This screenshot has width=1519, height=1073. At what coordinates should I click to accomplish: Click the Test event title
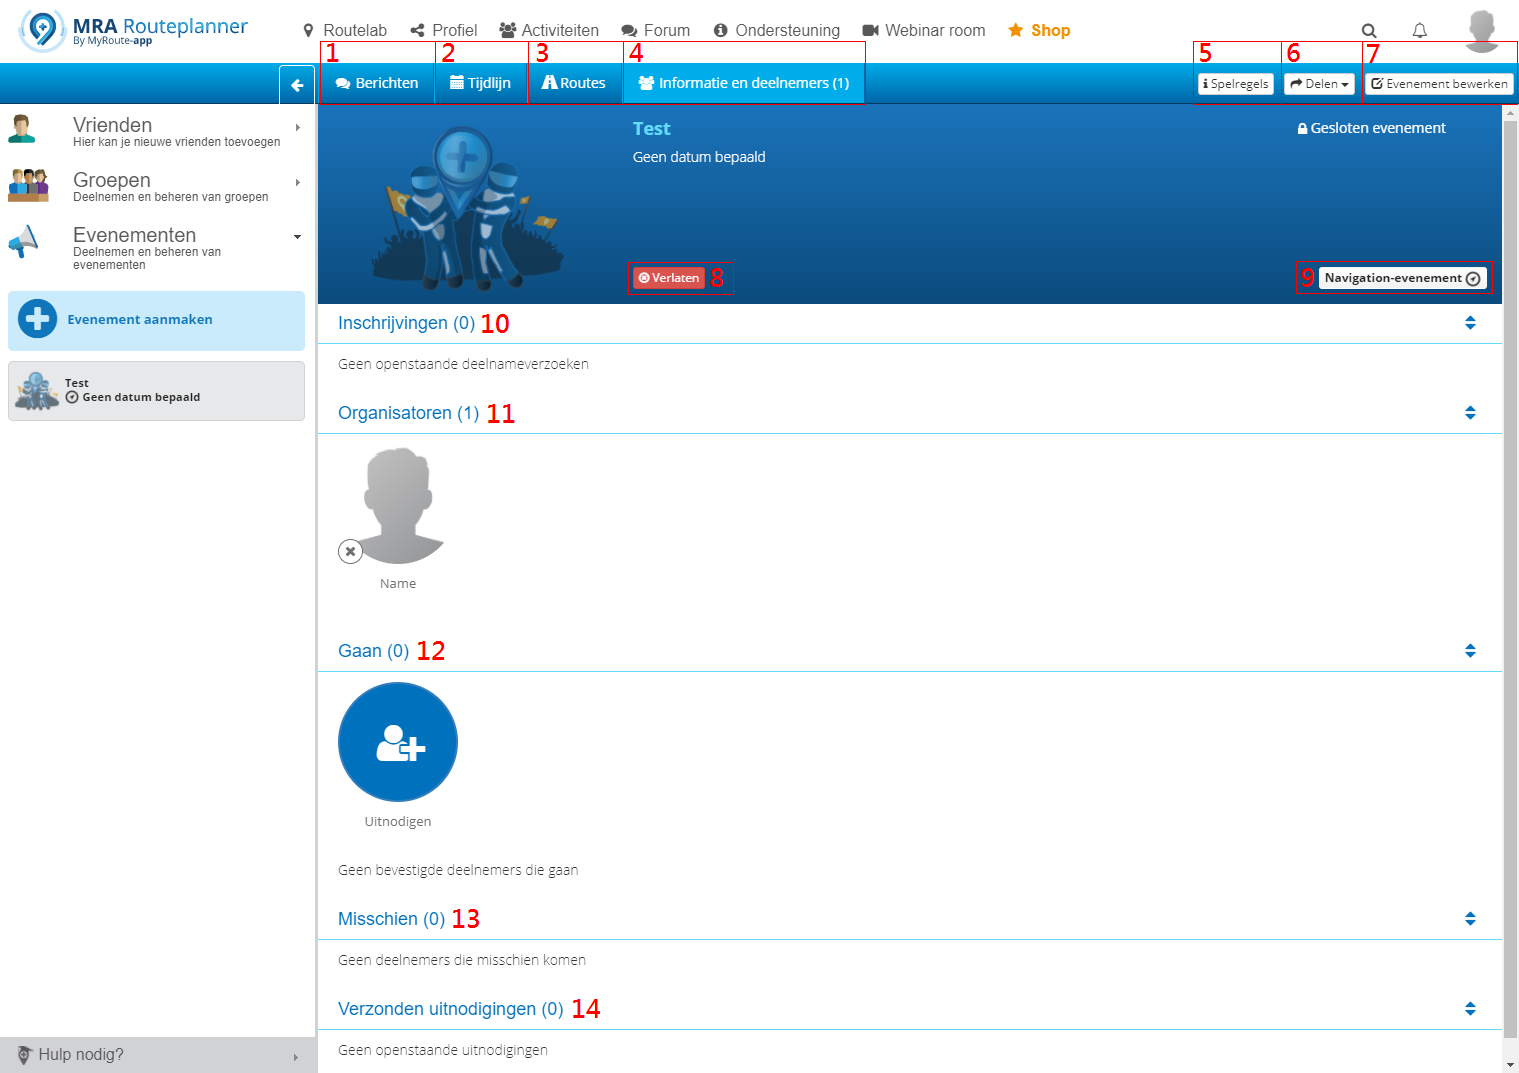[651, 129]
